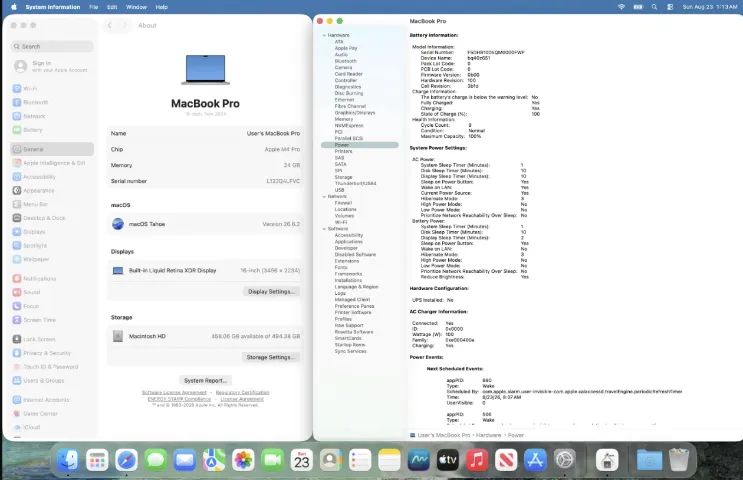Image resolution: width=743 pixels, height=480 pixels.
Task: Open the Photos app in the Dock
Action: pos(243,460)
